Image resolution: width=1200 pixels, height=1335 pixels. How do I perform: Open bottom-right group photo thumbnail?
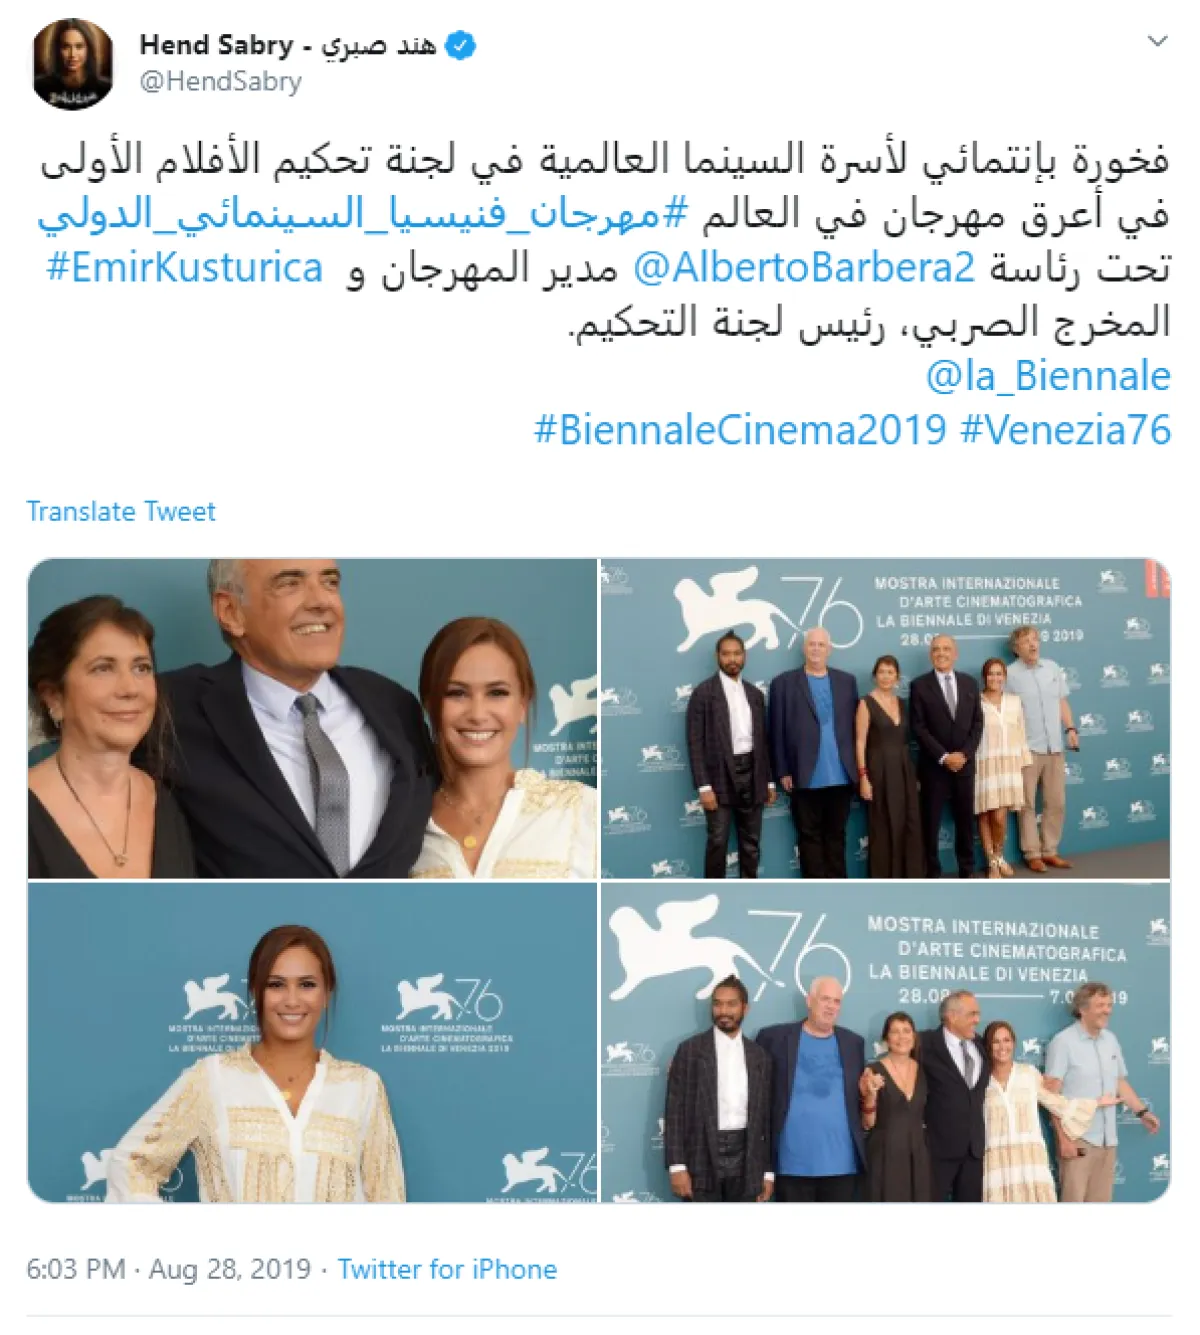885,1043
